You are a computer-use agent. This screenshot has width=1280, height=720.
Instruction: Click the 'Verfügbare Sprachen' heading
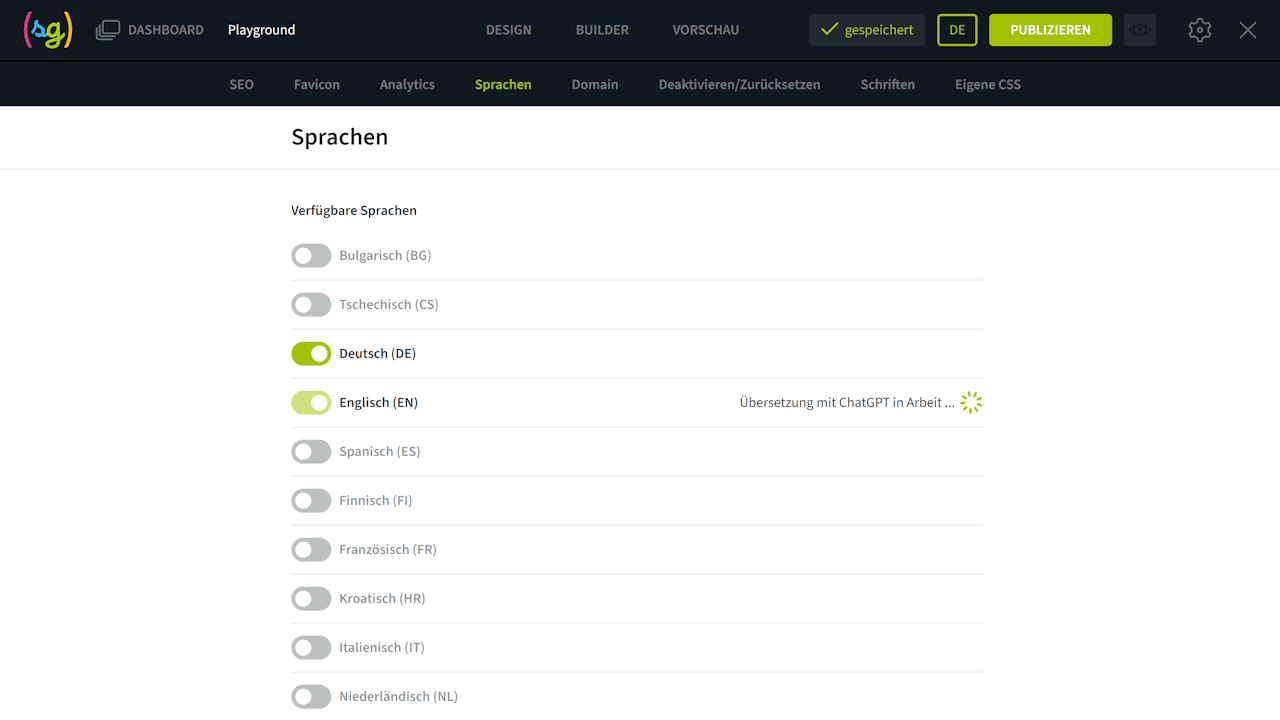click(354, 210)
